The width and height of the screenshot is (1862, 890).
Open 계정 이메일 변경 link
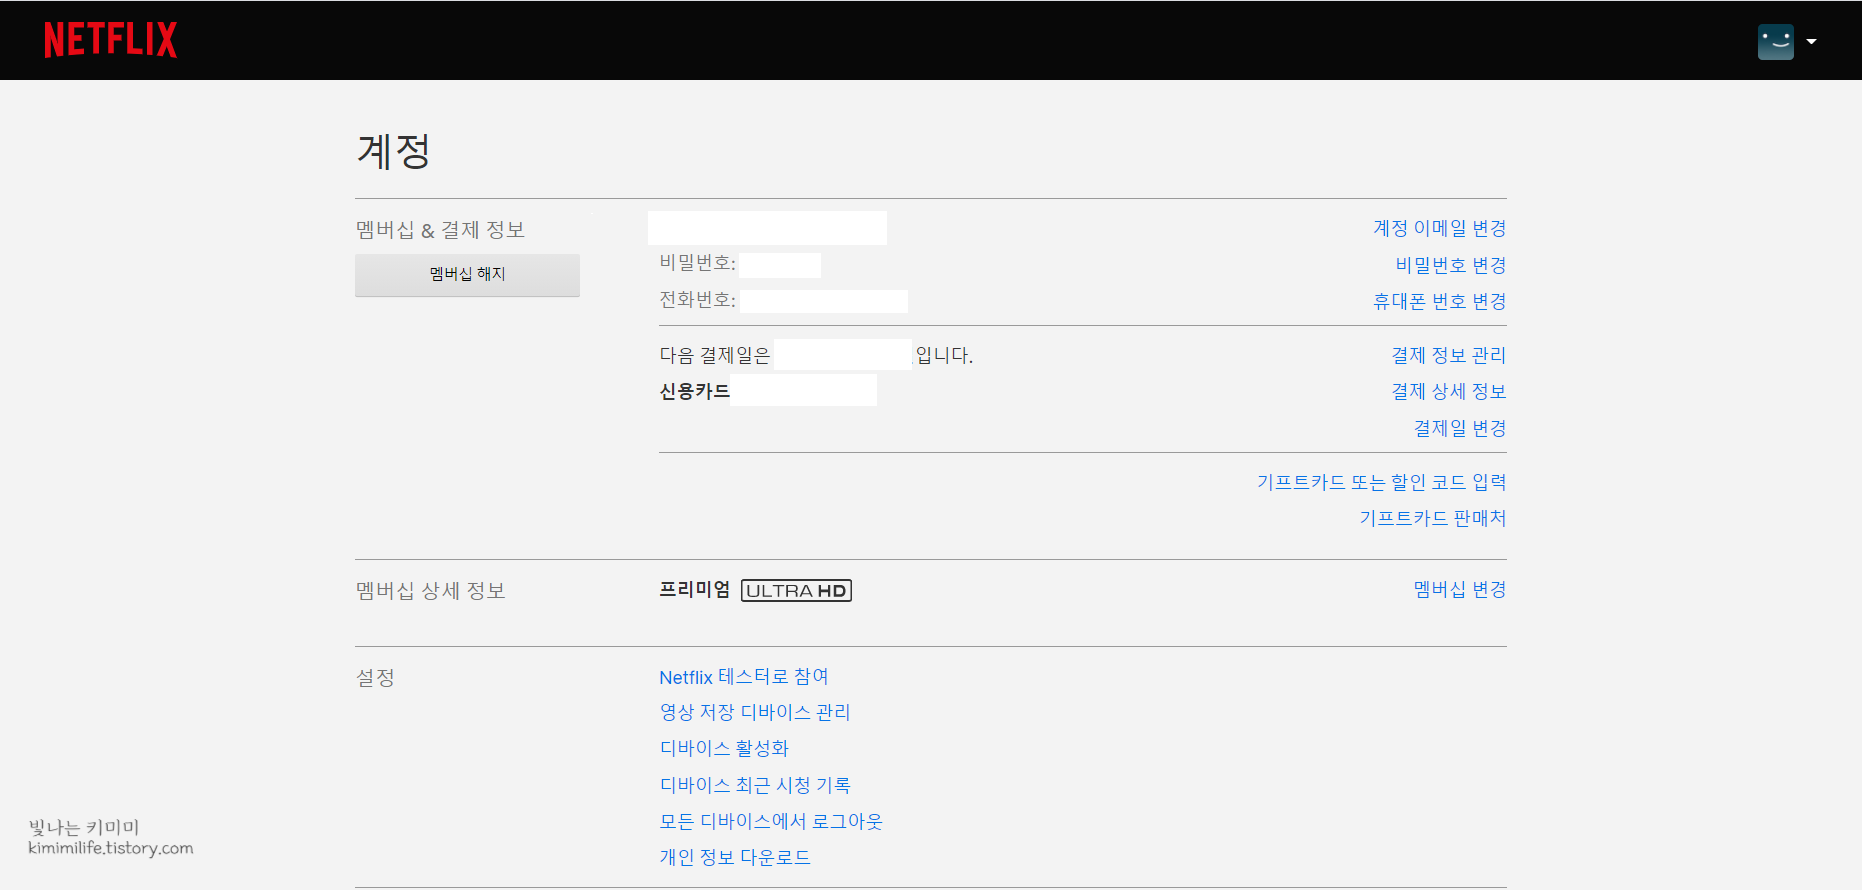tap(1439, 228)
